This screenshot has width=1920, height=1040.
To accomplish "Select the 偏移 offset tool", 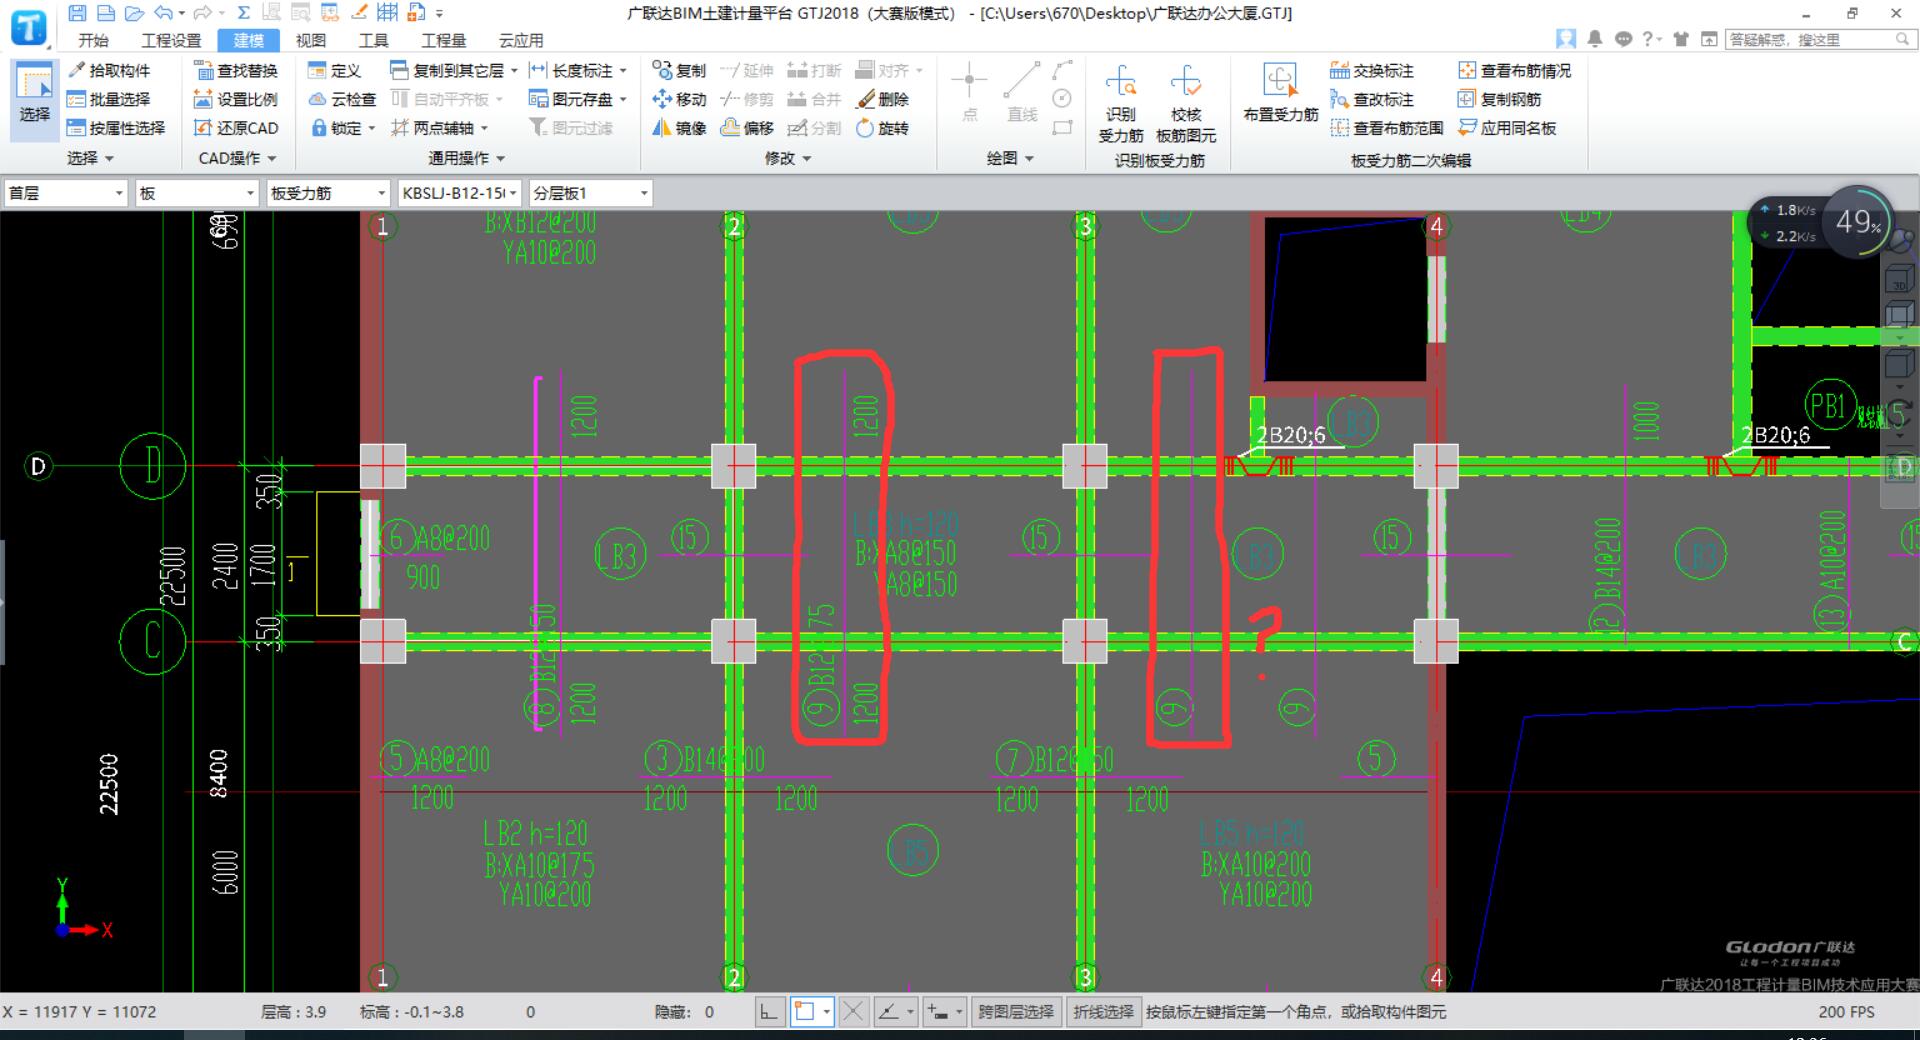I will (x=747, y=128).
